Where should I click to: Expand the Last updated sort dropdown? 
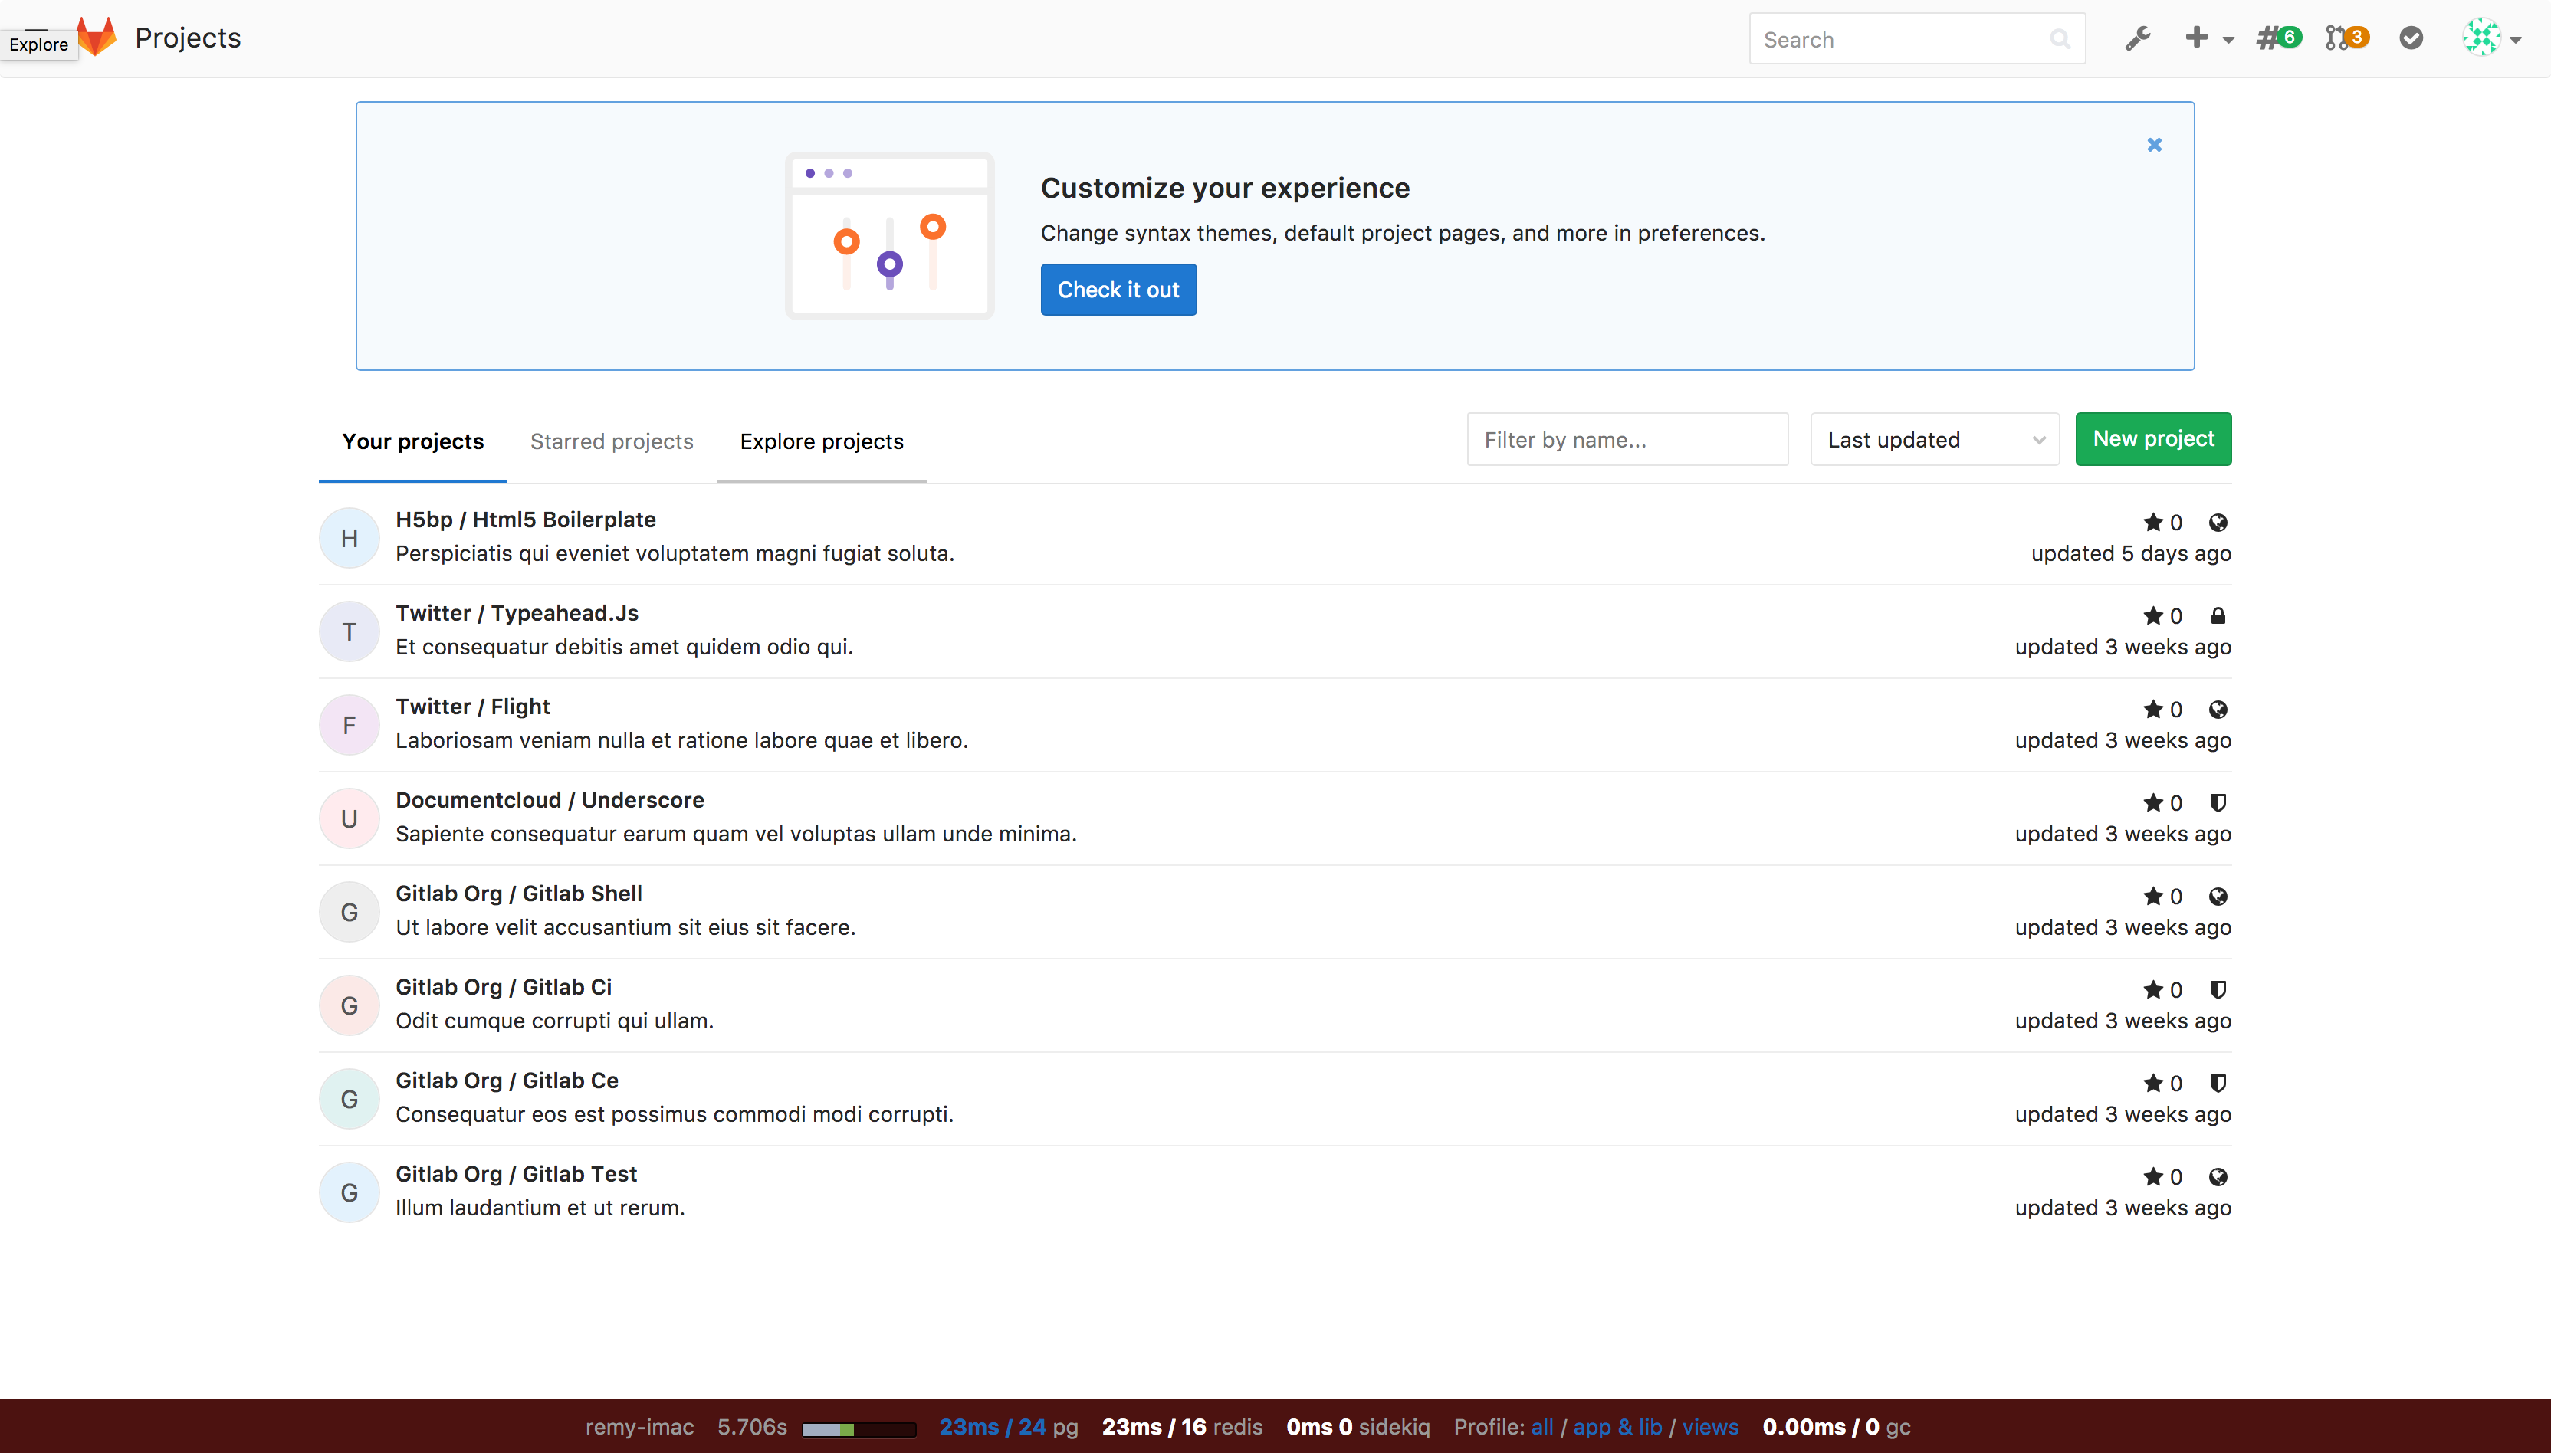(x=1934, y=440)
